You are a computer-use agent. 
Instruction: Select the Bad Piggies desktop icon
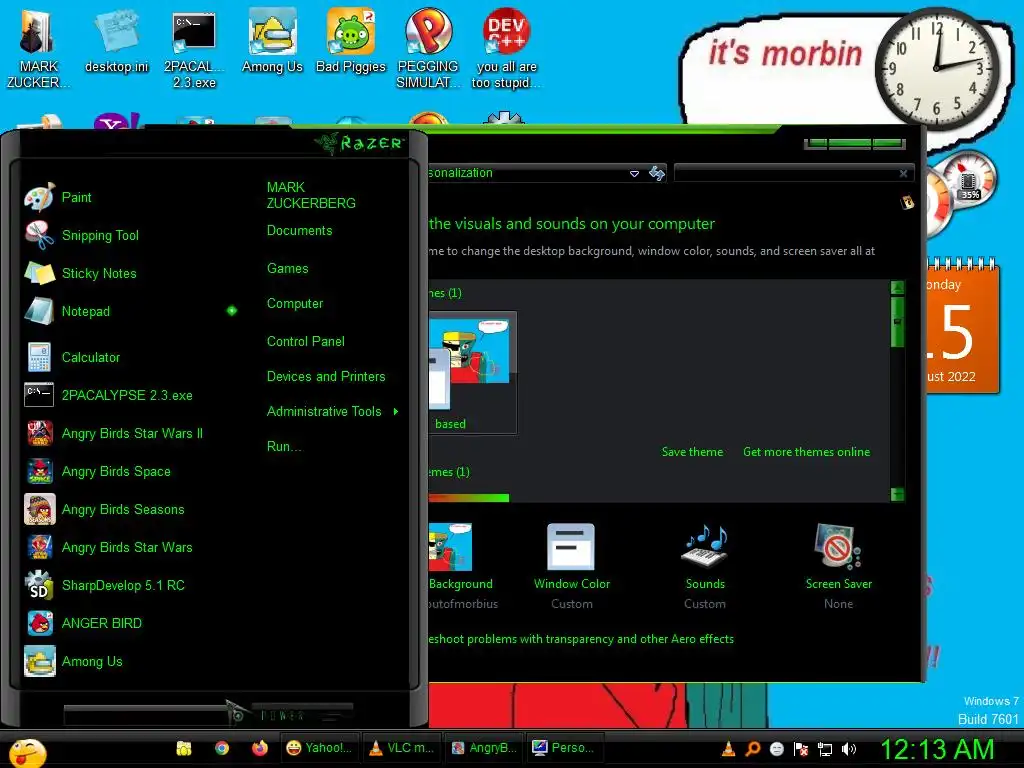point(351,40)
